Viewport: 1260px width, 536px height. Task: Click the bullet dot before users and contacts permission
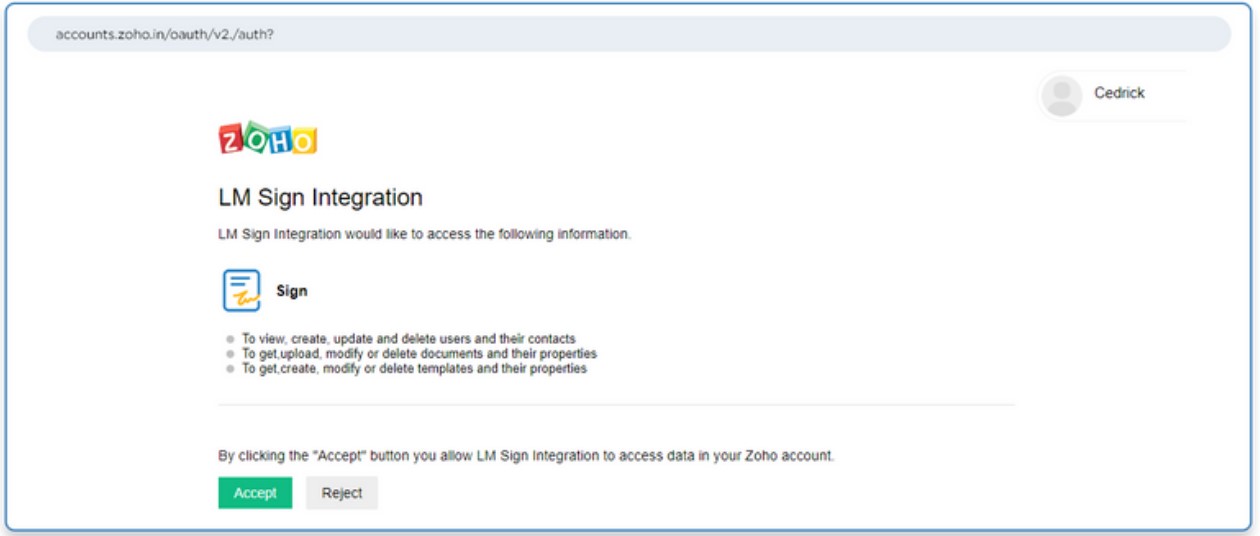(x=230, y=339)
